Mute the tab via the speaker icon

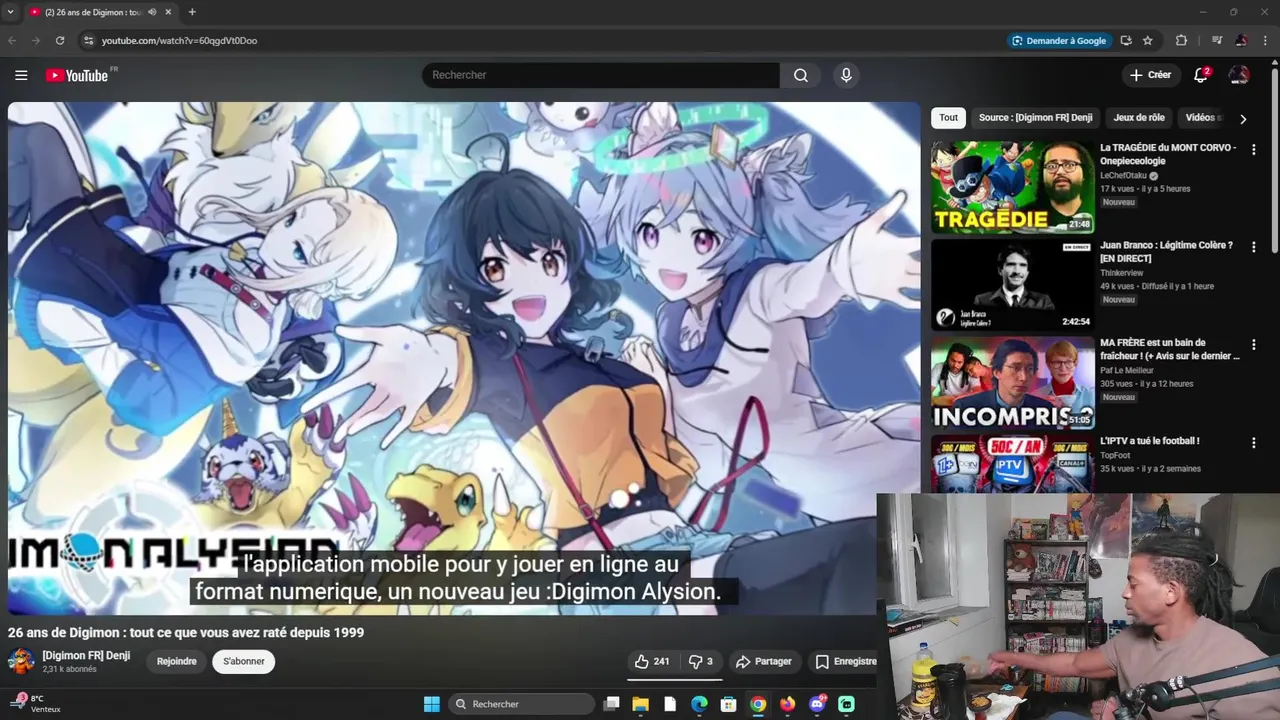click(152, 12)
